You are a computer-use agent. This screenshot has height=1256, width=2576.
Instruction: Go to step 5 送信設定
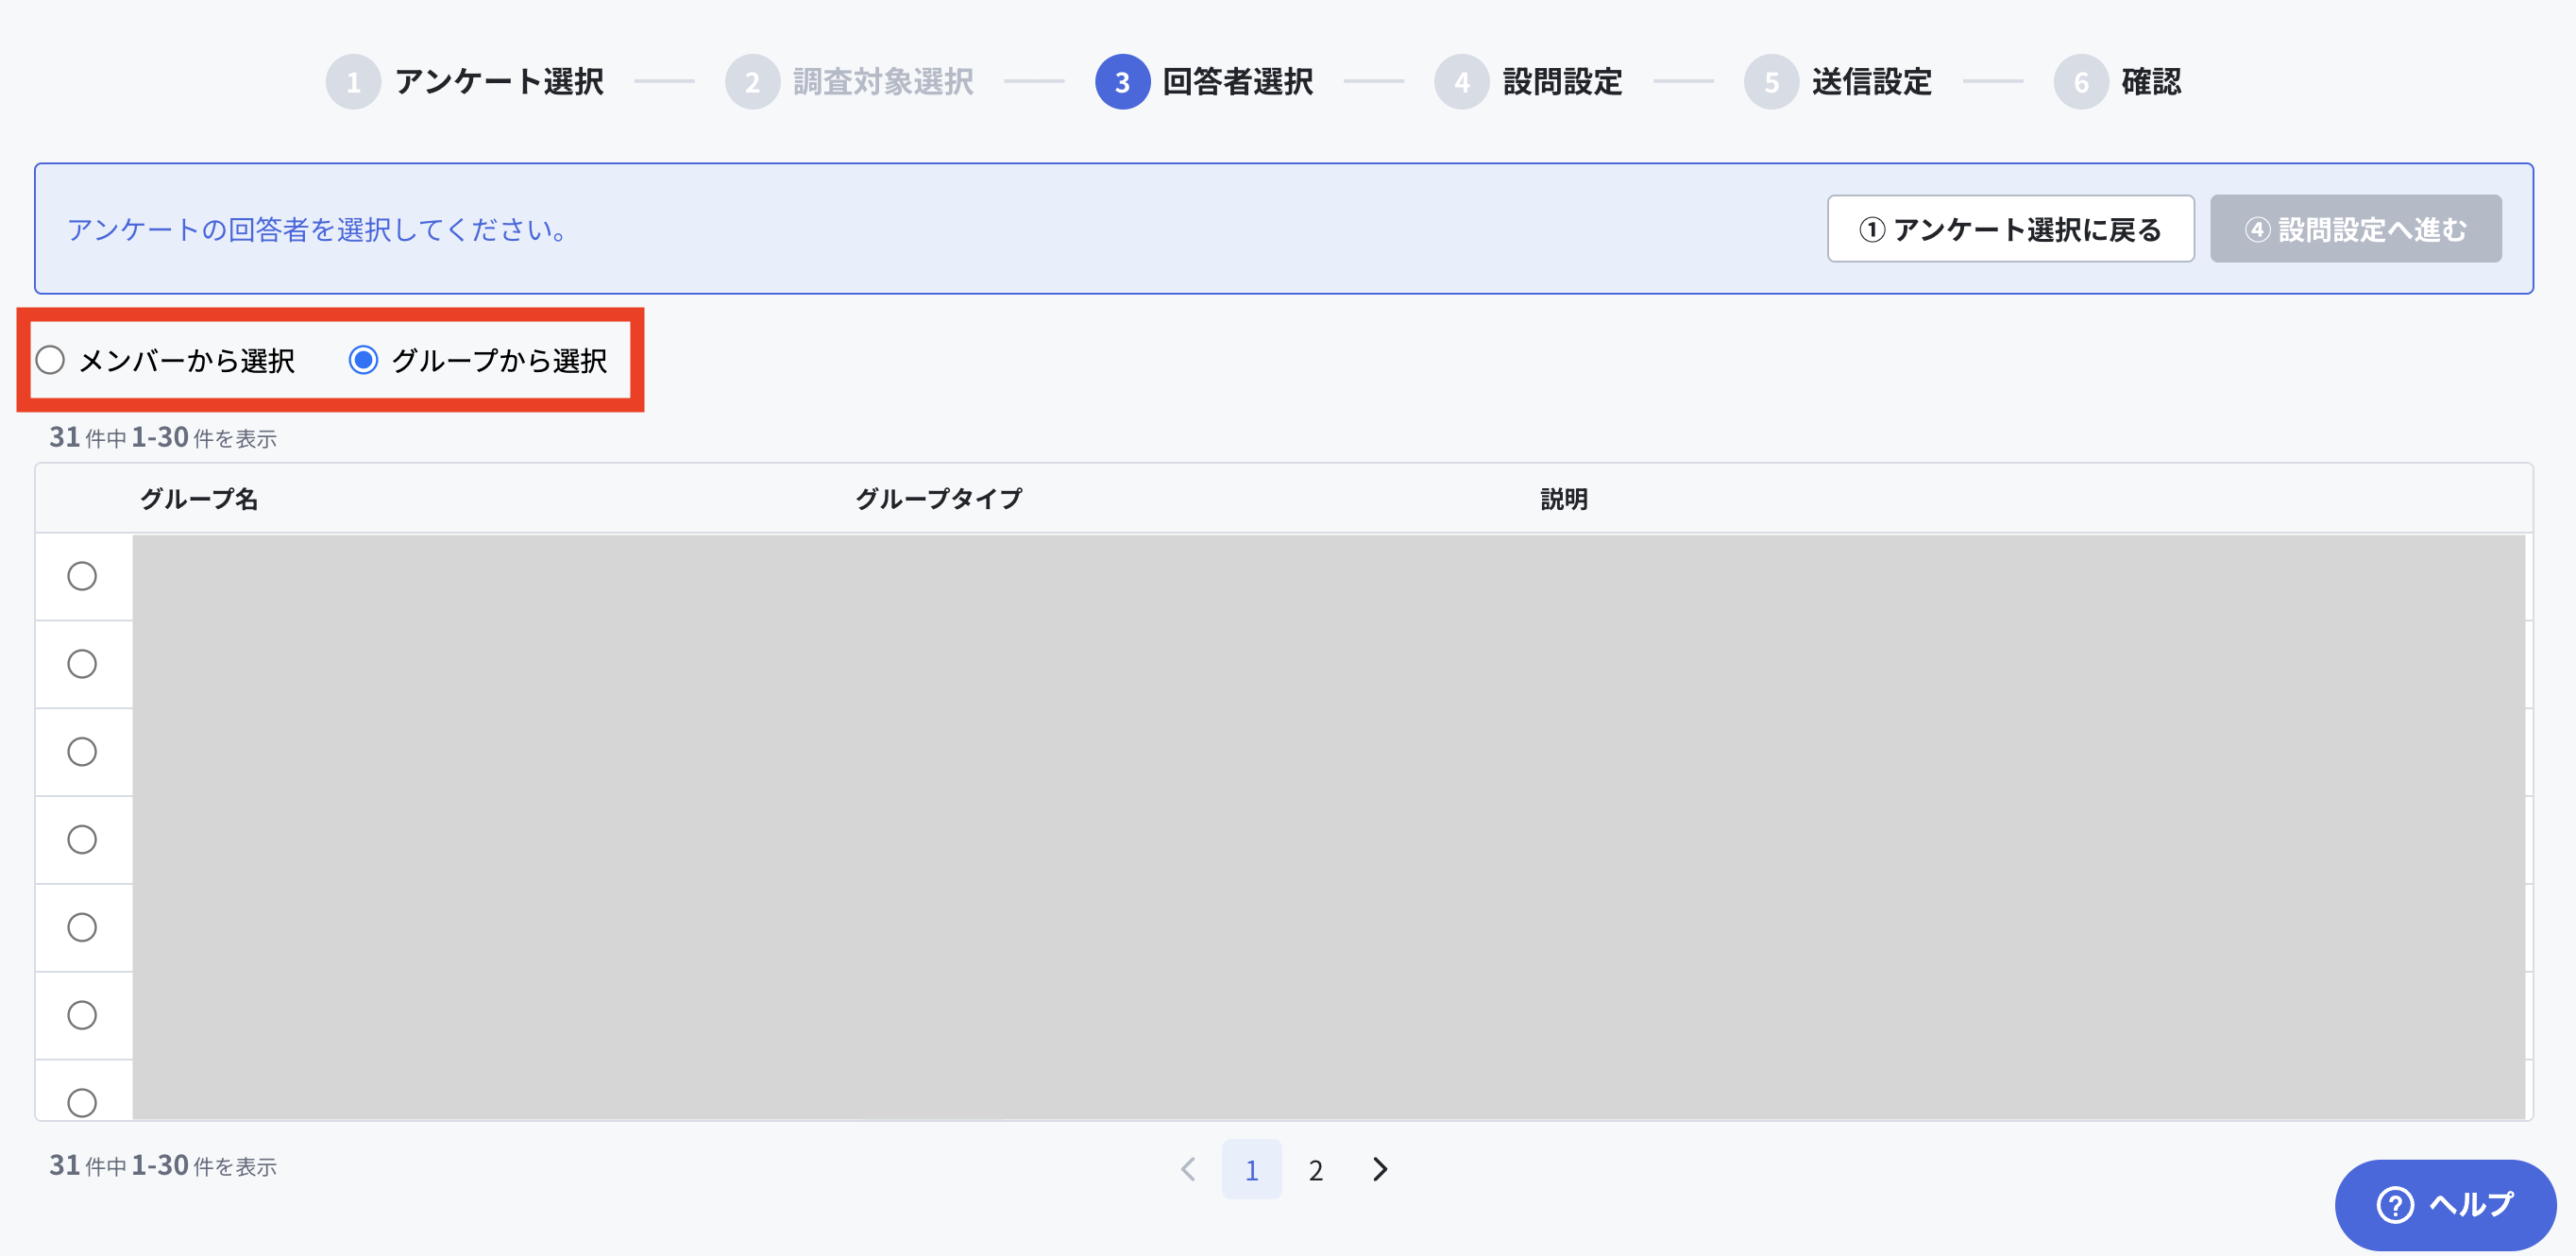[x=1838, y=82]
